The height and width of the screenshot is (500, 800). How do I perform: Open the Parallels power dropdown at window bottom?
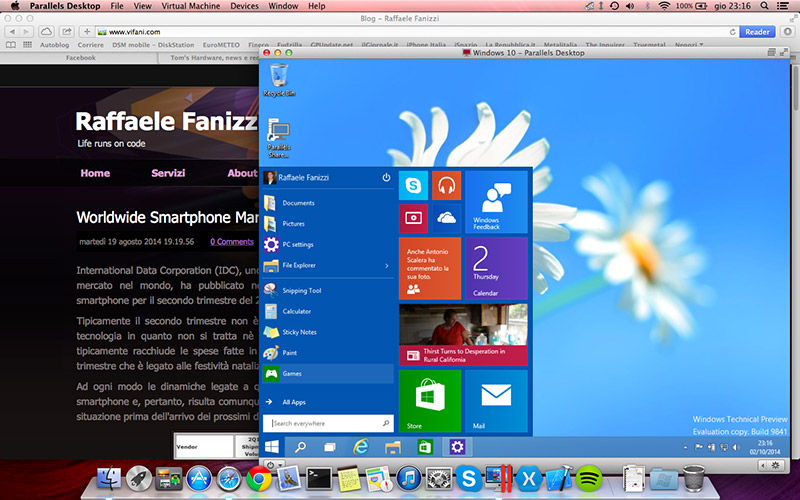pos(273,465)
